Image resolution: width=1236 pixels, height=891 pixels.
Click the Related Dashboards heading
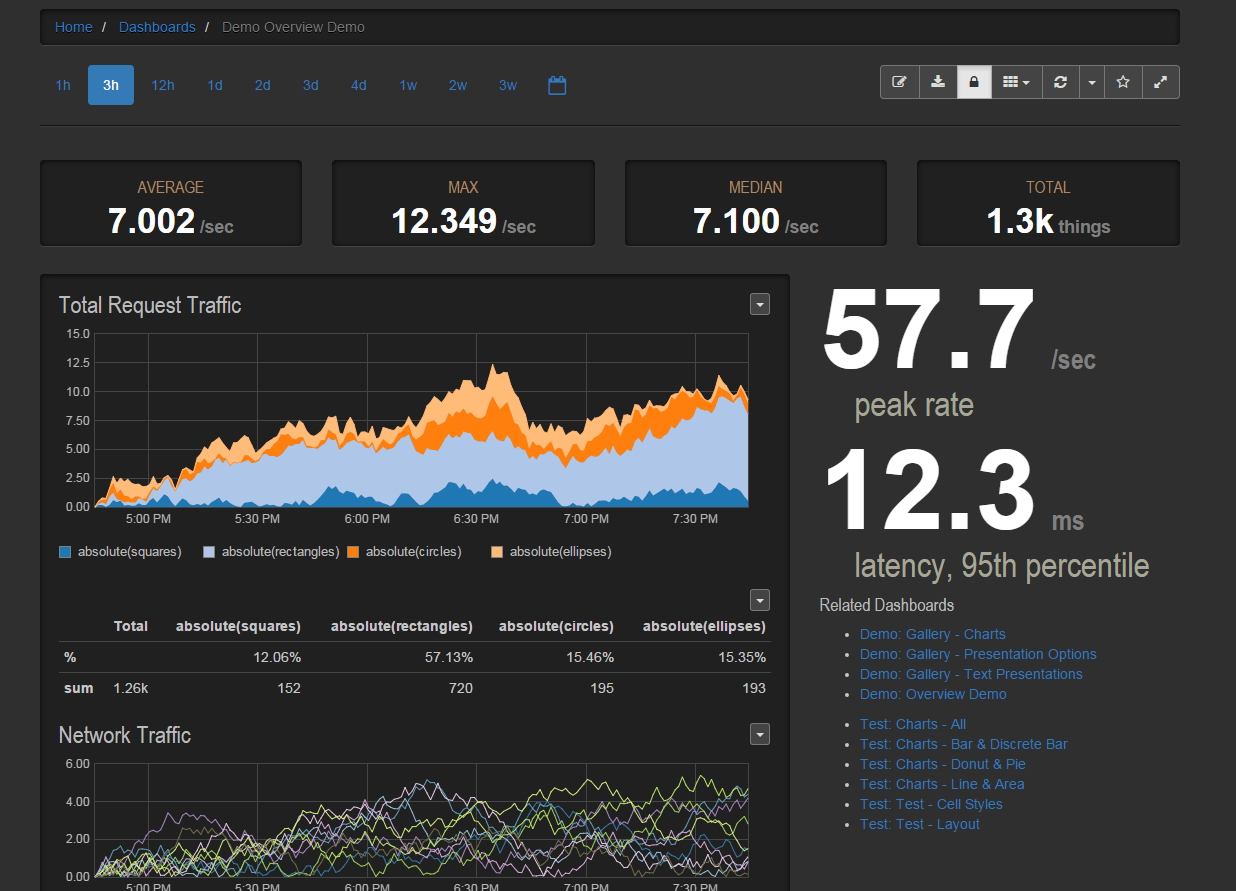(887, 605)
